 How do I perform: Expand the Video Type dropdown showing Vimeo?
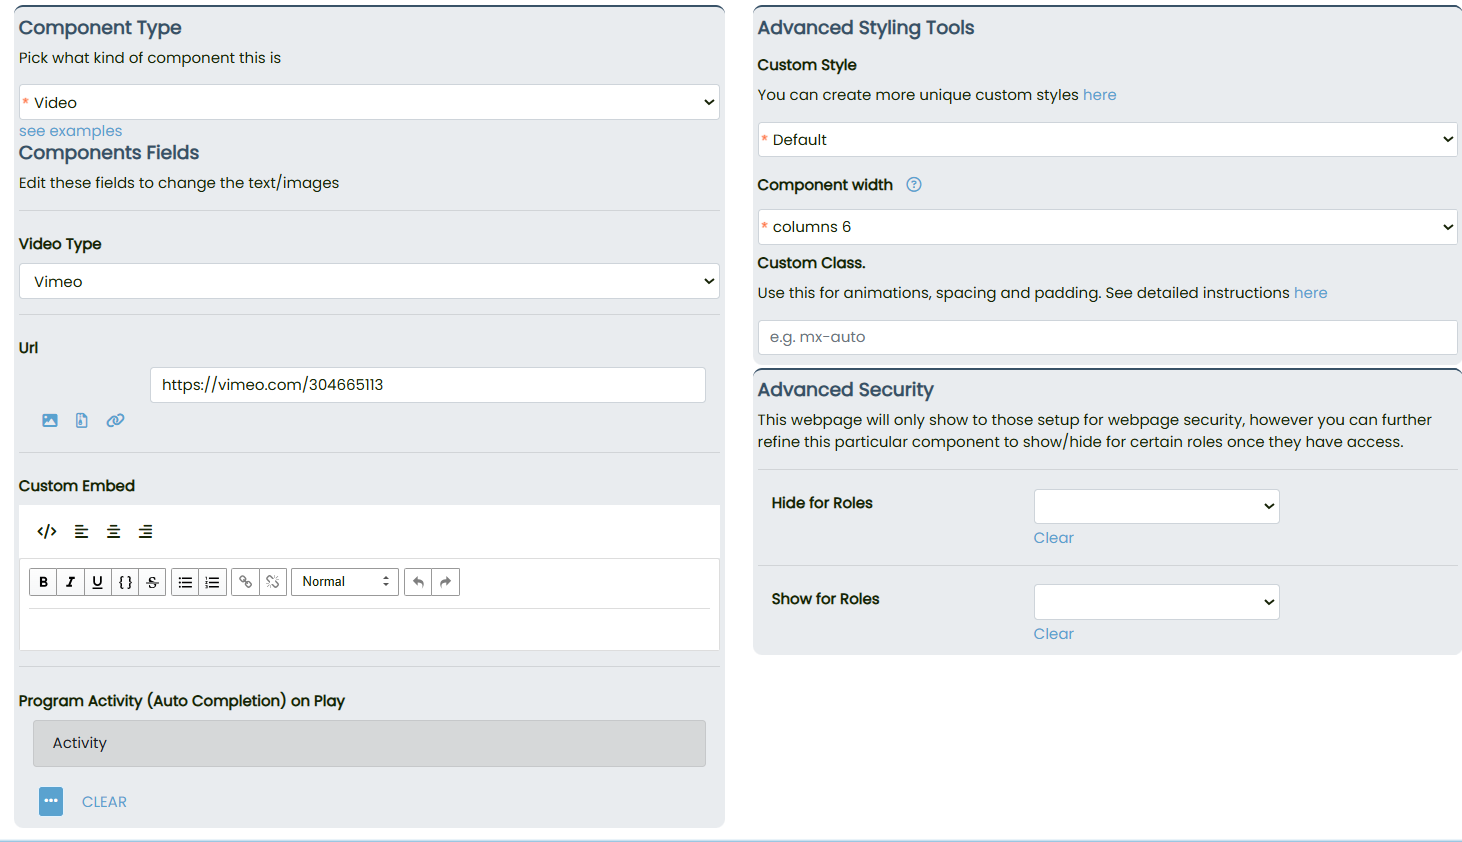[369, 282]
